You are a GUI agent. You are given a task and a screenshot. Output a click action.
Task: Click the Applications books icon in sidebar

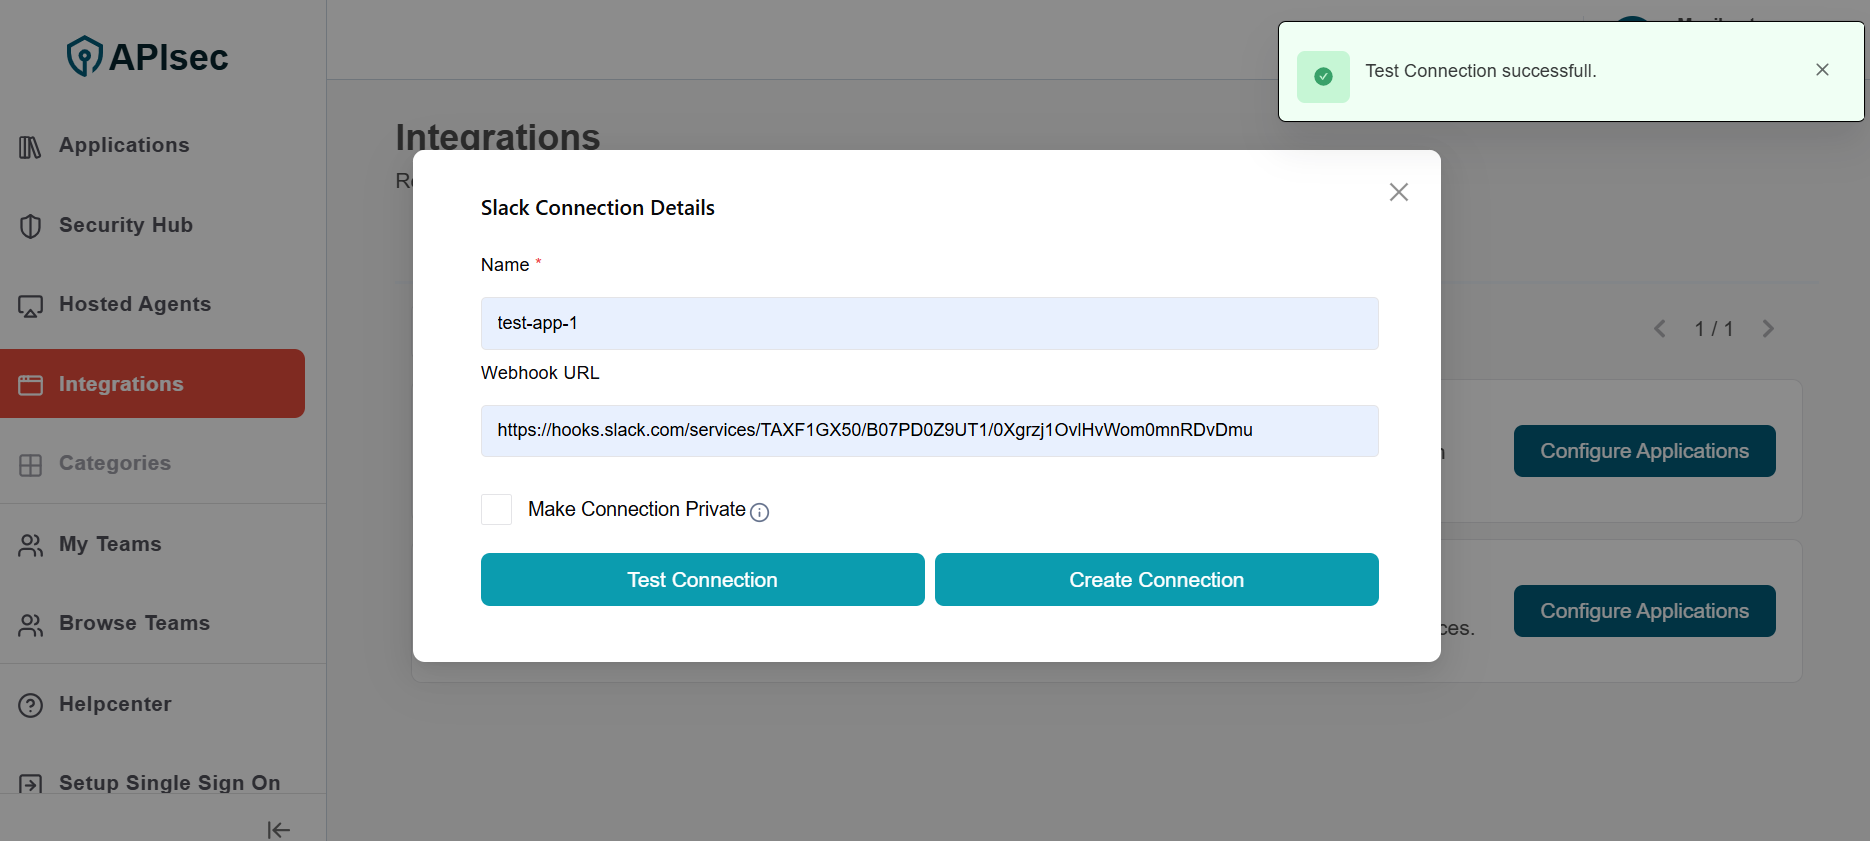tap(30, 147)
